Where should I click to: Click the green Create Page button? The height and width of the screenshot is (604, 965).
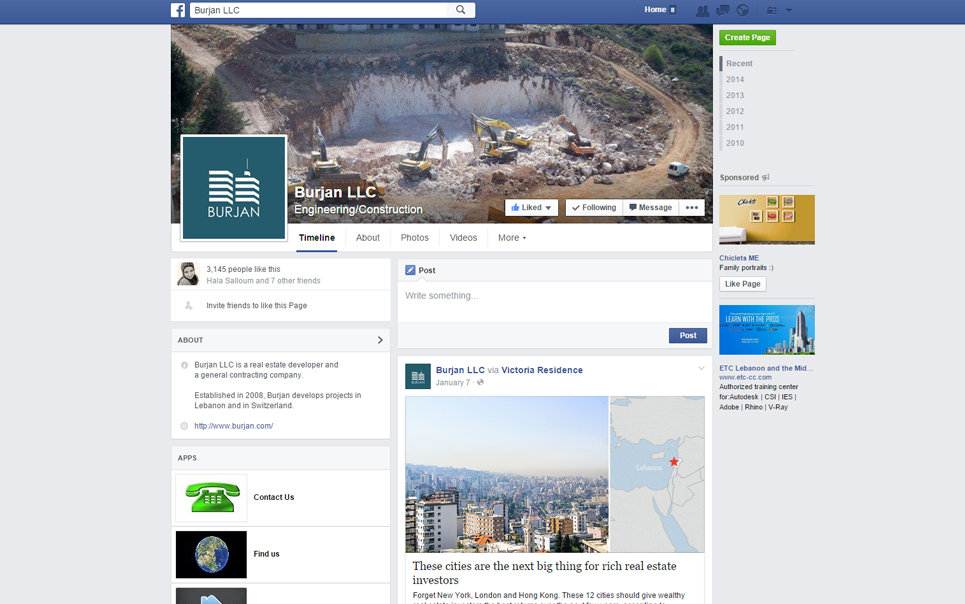pyautogui.click(x=747, y=38)
